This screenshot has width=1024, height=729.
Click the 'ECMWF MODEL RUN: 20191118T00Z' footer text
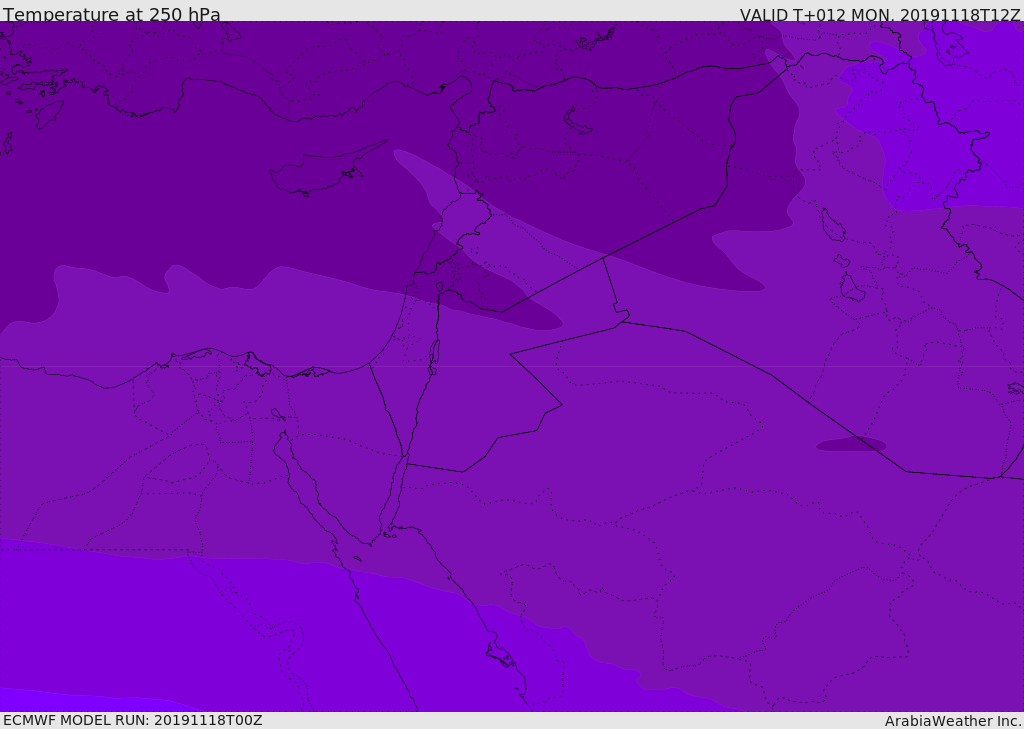coord(133,720)
